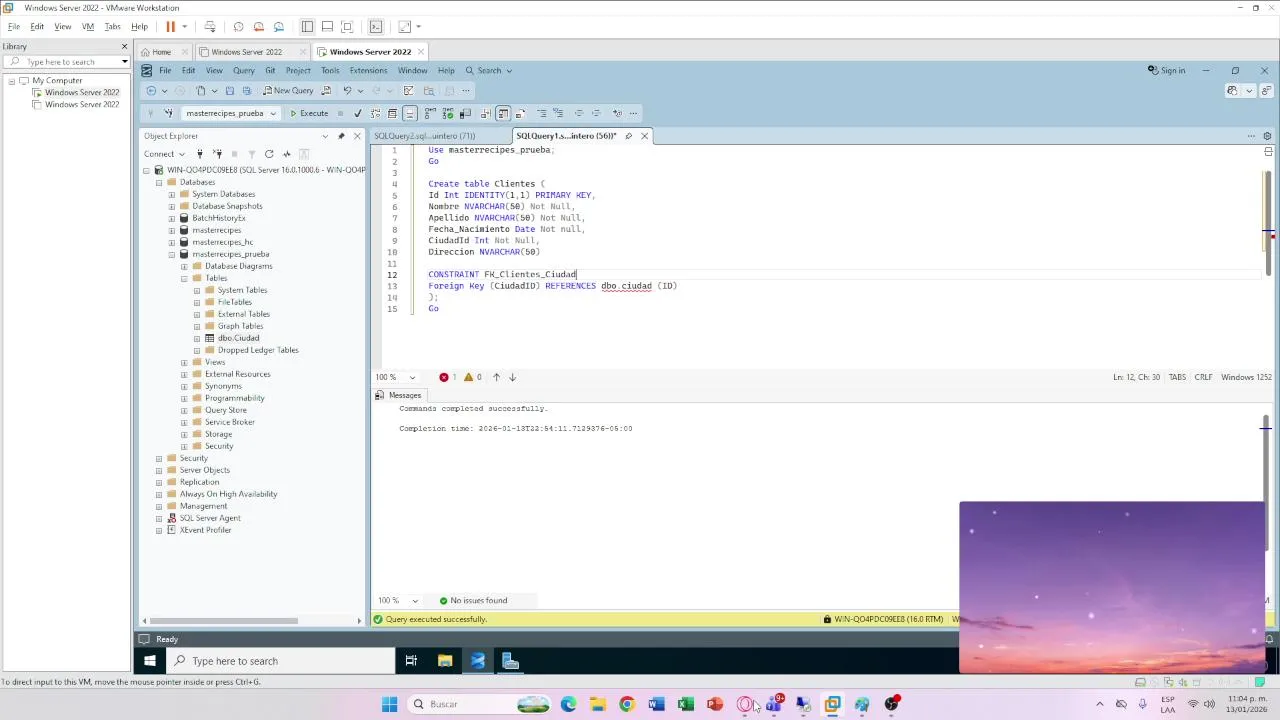This screenshot has width=1280, height=720.
Task: Click the Save file icon in SSMS toolbar
Action: (230, 90)
